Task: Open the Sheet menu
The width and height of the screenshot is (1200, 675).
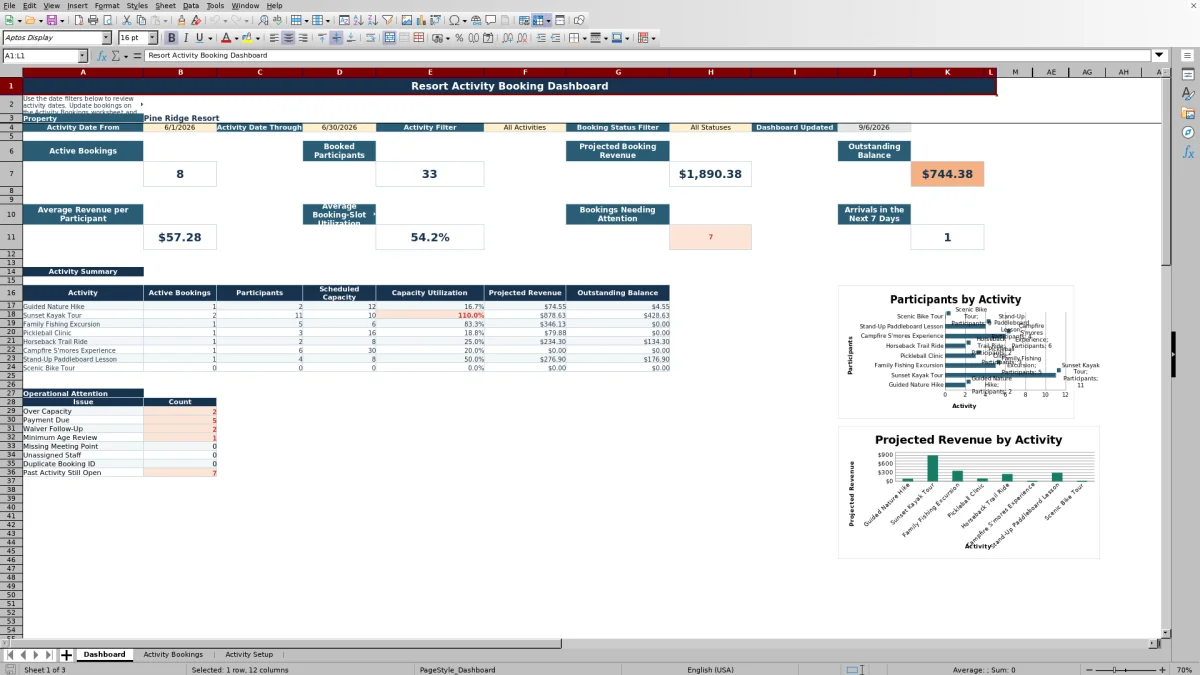Action: 165,5
